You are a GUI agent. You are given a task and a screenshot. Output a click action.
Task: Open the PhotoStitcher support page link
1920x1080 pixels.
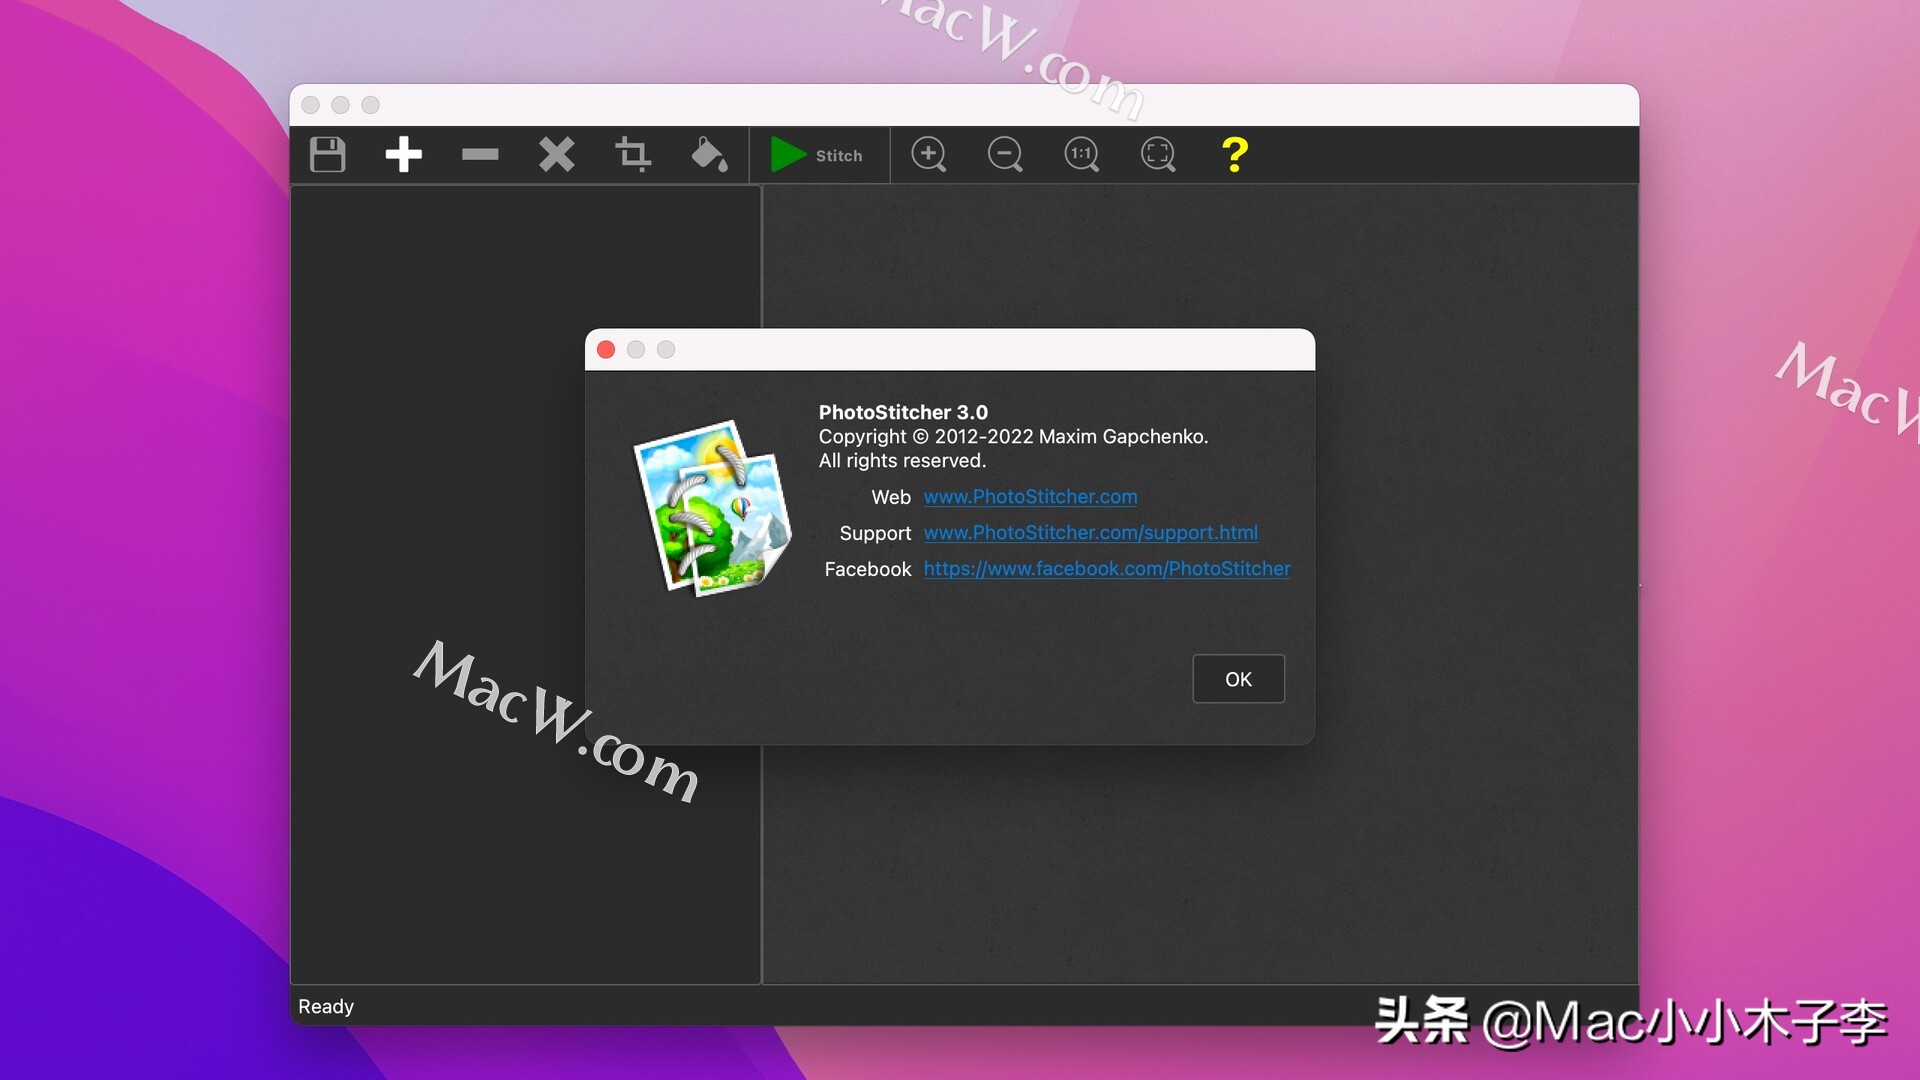click(1090, 533)
